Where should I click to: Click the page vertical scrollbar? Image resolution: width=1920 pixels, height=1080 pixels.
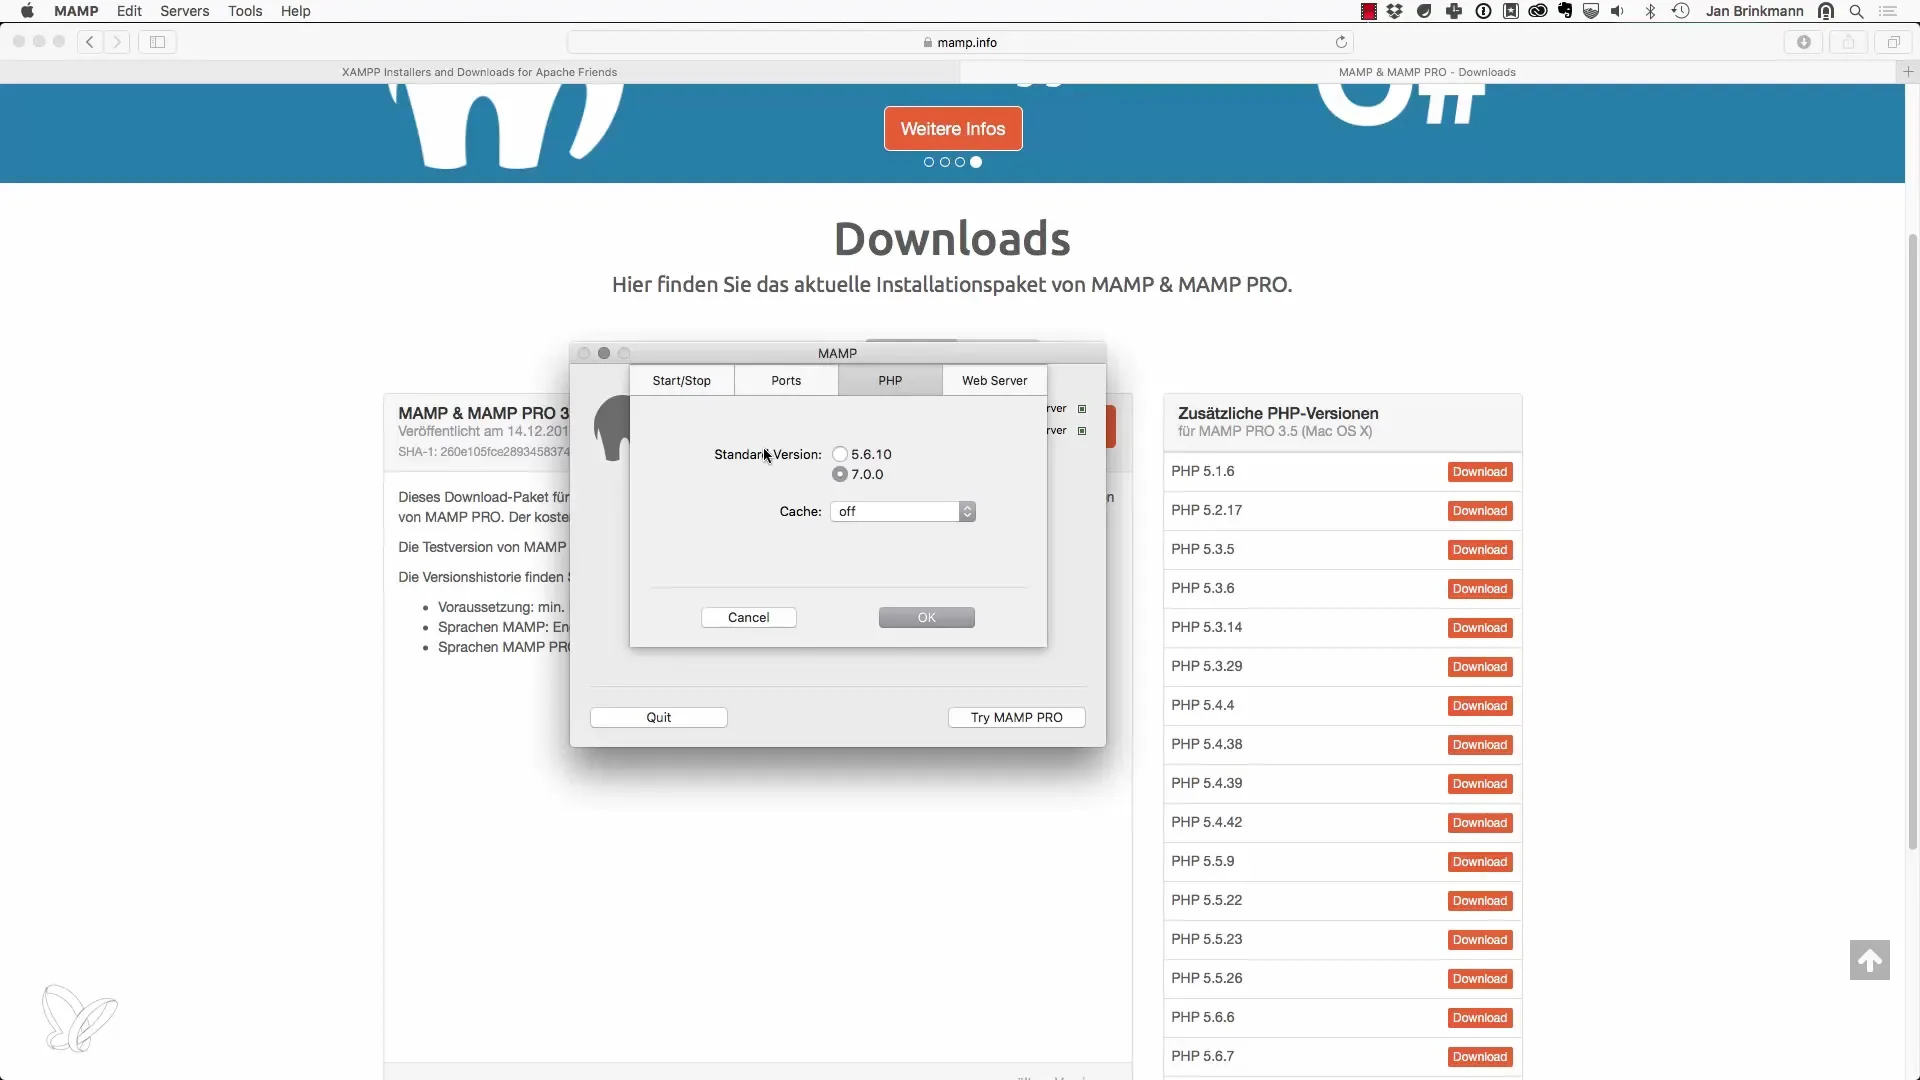1912,540
